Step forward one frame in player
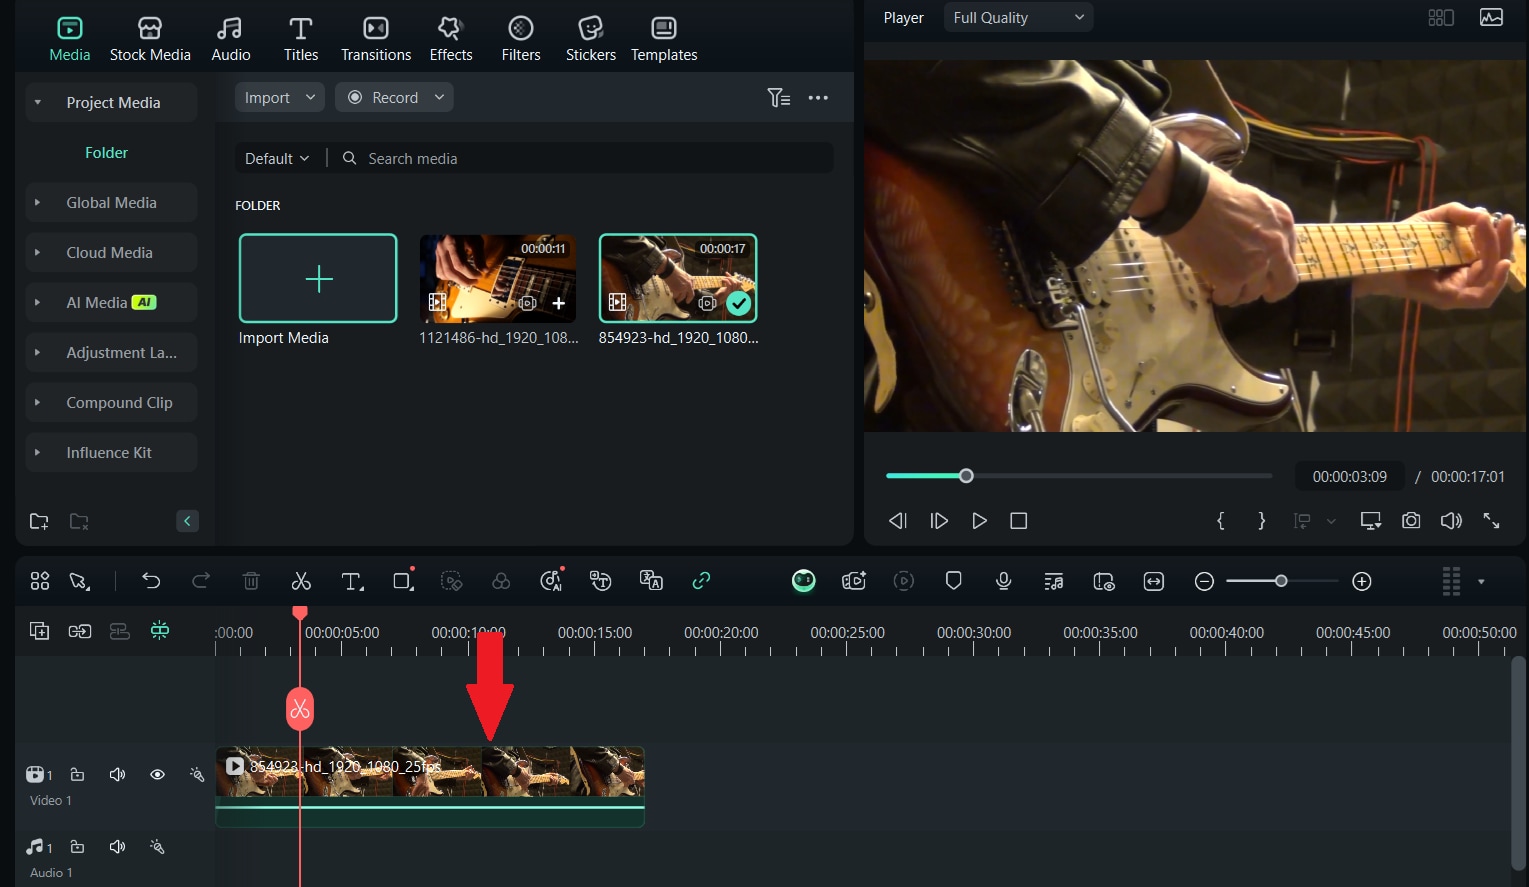The height and width of the screenshot is (887, 1529). (x=939, y=520)
